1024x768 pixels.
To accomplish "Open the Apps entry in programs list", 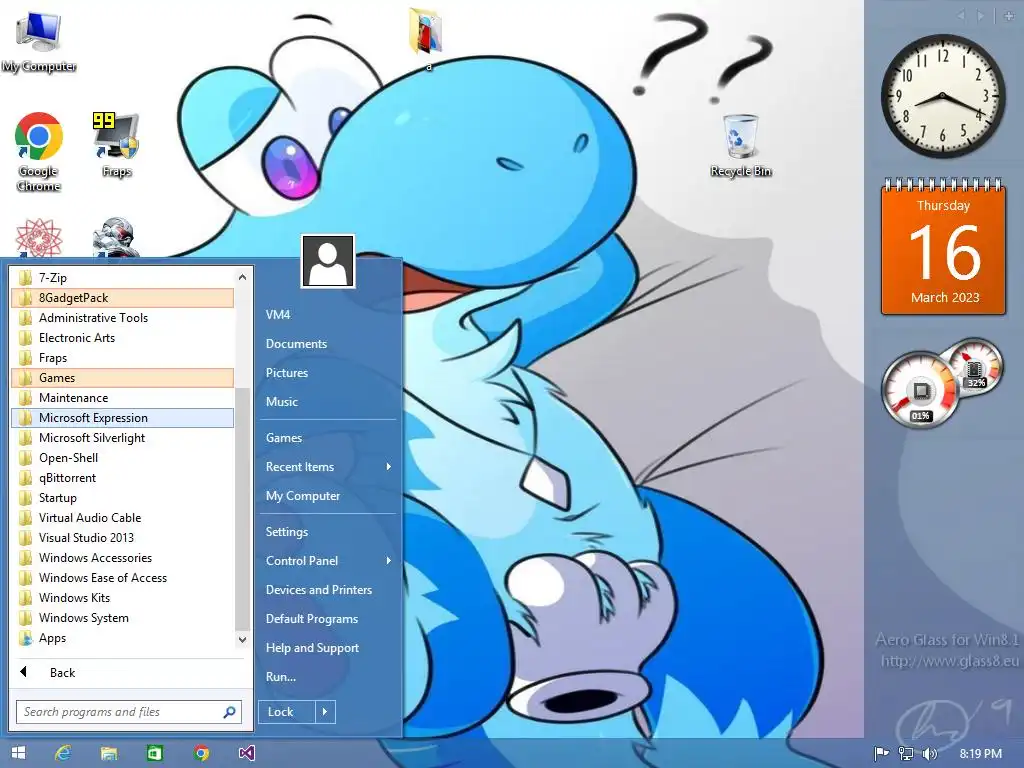I will tap(122, 638).
